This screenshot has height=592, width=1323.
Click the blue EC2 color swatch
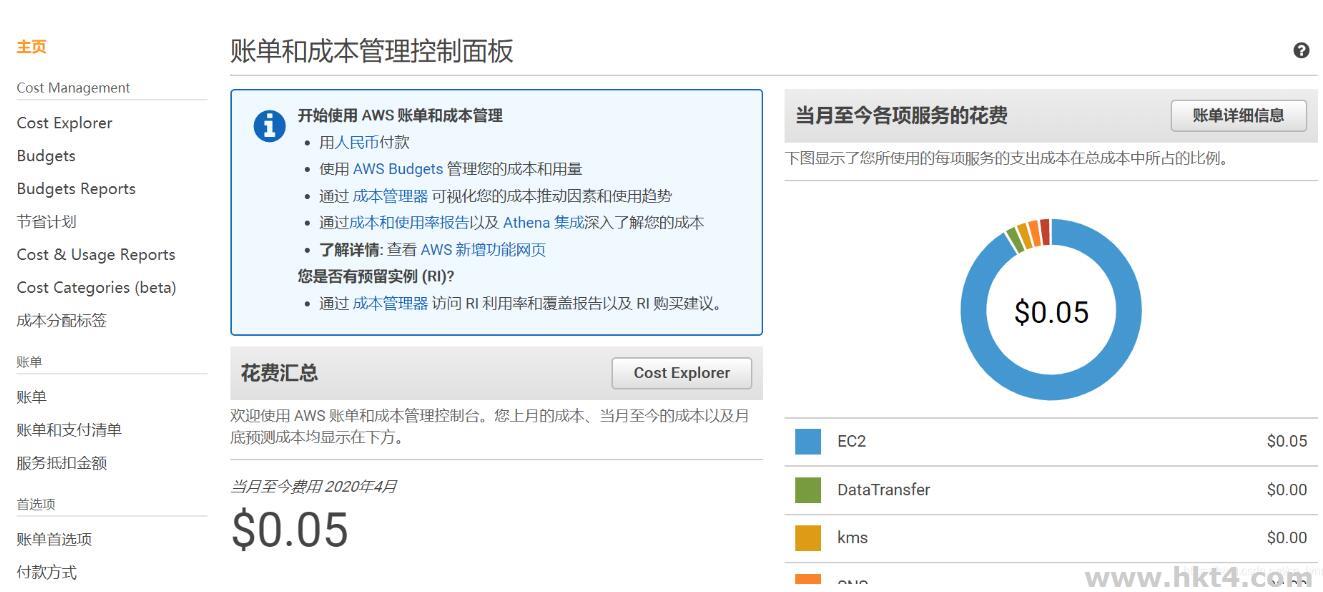[x=808, y=442]
